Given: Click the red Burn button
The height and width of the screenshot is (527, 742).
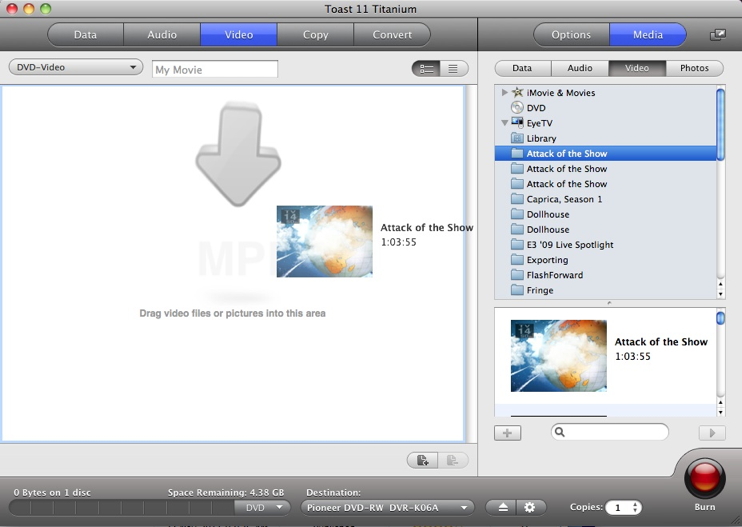Looking at the screenshot, I should pyautogui.click(x=705, y=477).
